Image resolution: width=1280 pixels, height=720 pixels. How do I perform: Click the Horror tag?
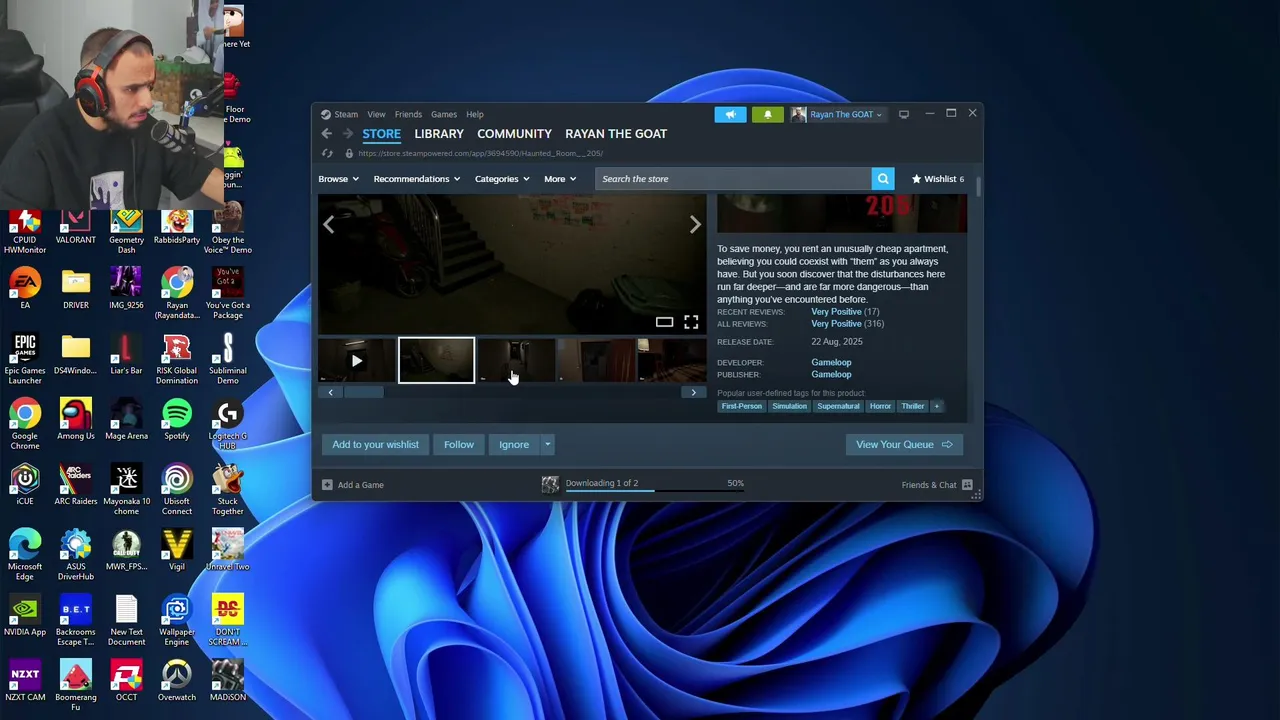click(x=880, y=407)
